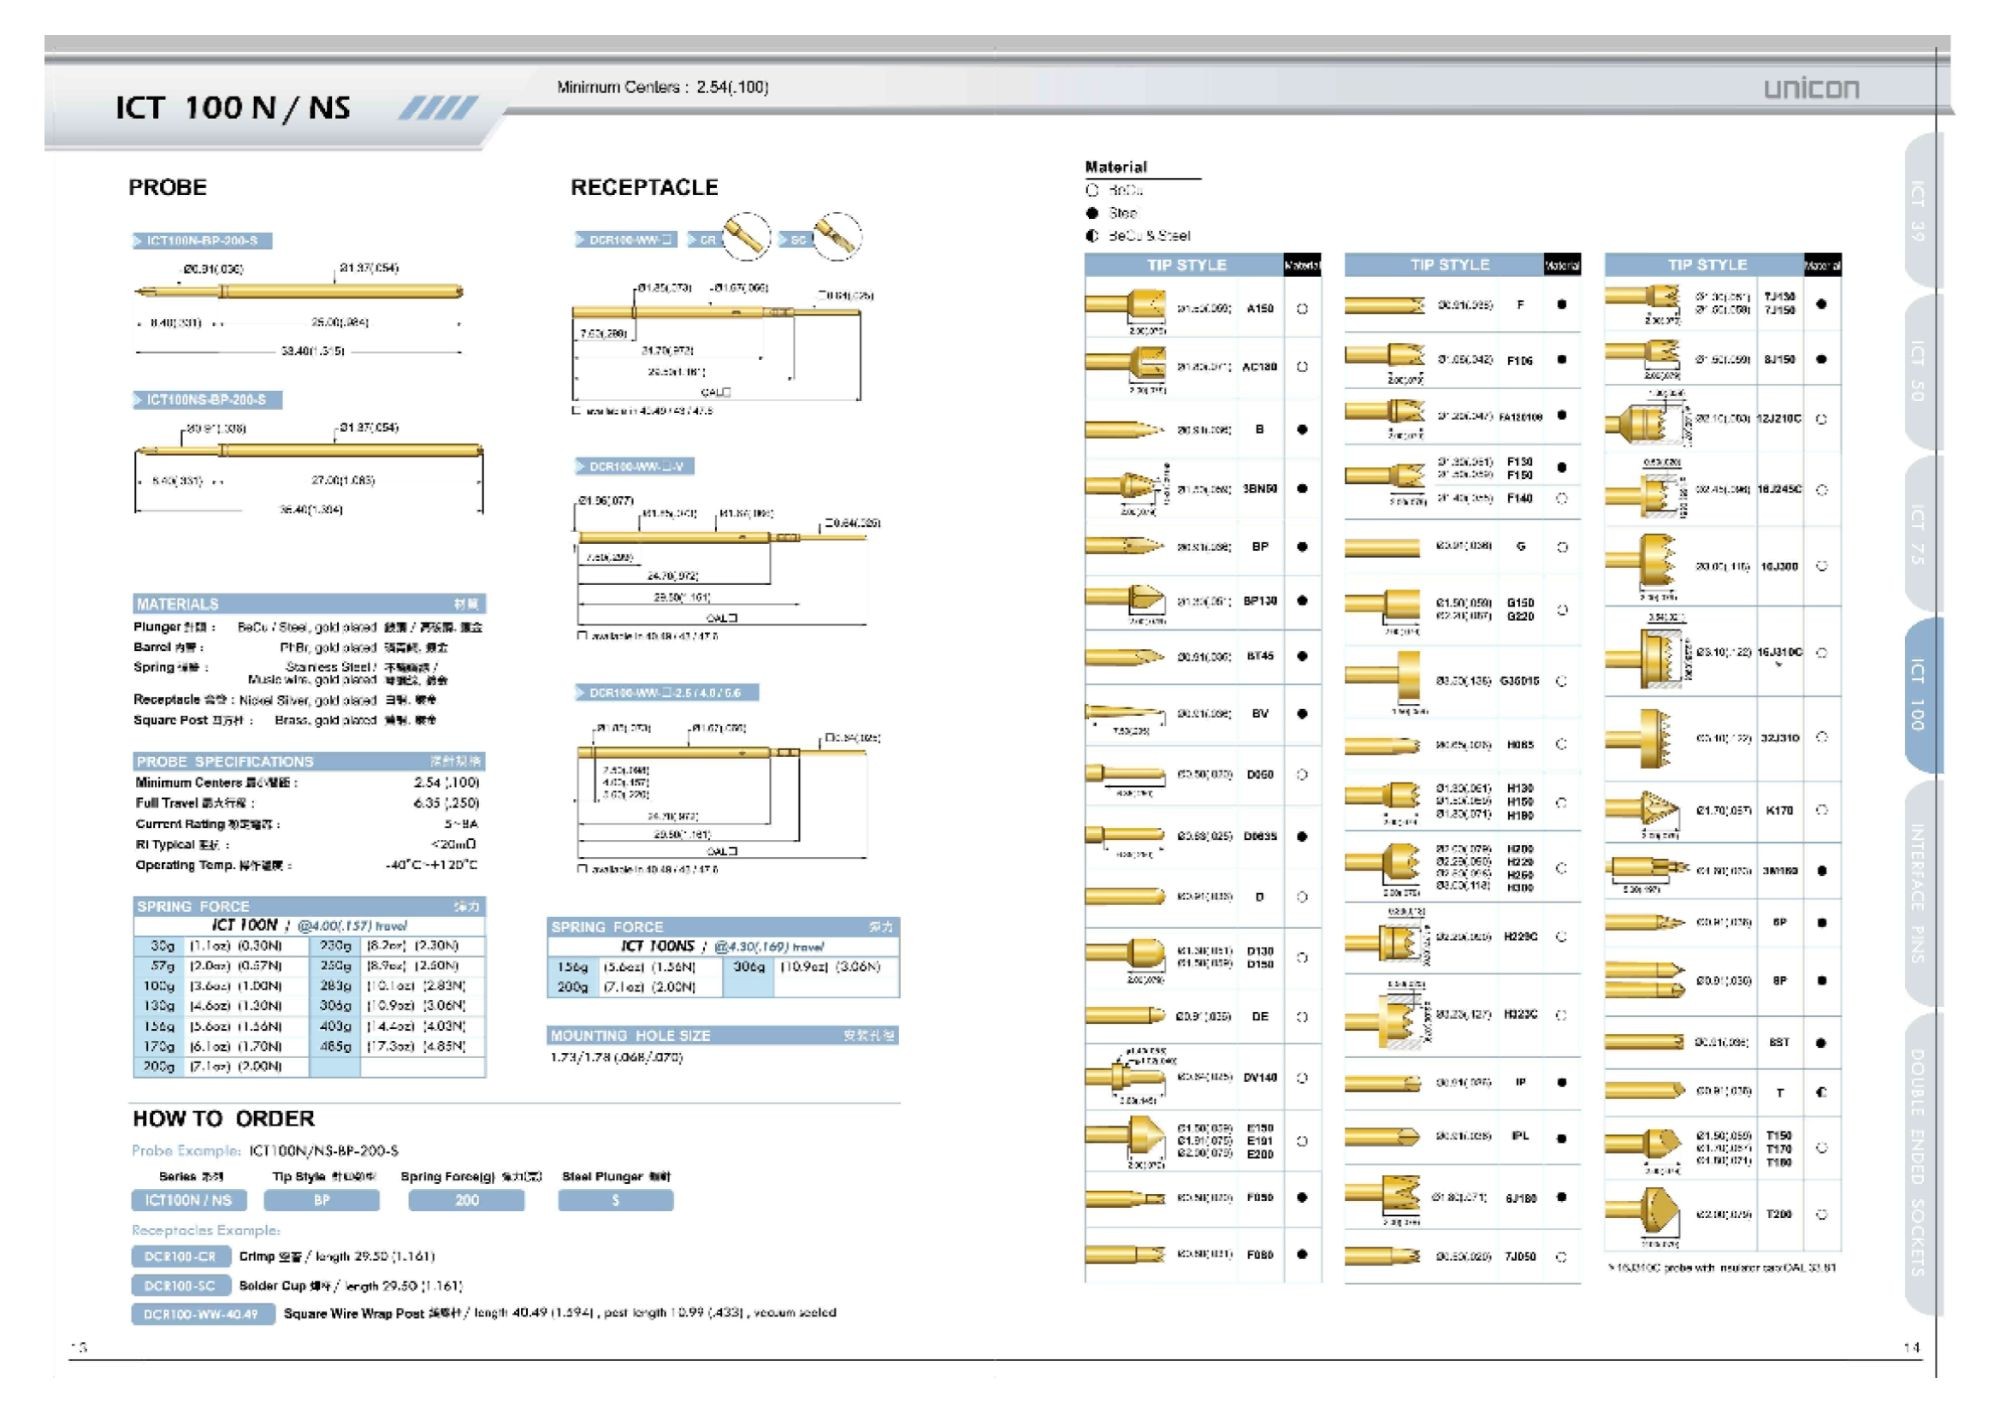Screen dimensions: 2000x1413
Task: Check the box under the DCR100-WW-□-V drawing
Action: point(582,635)
